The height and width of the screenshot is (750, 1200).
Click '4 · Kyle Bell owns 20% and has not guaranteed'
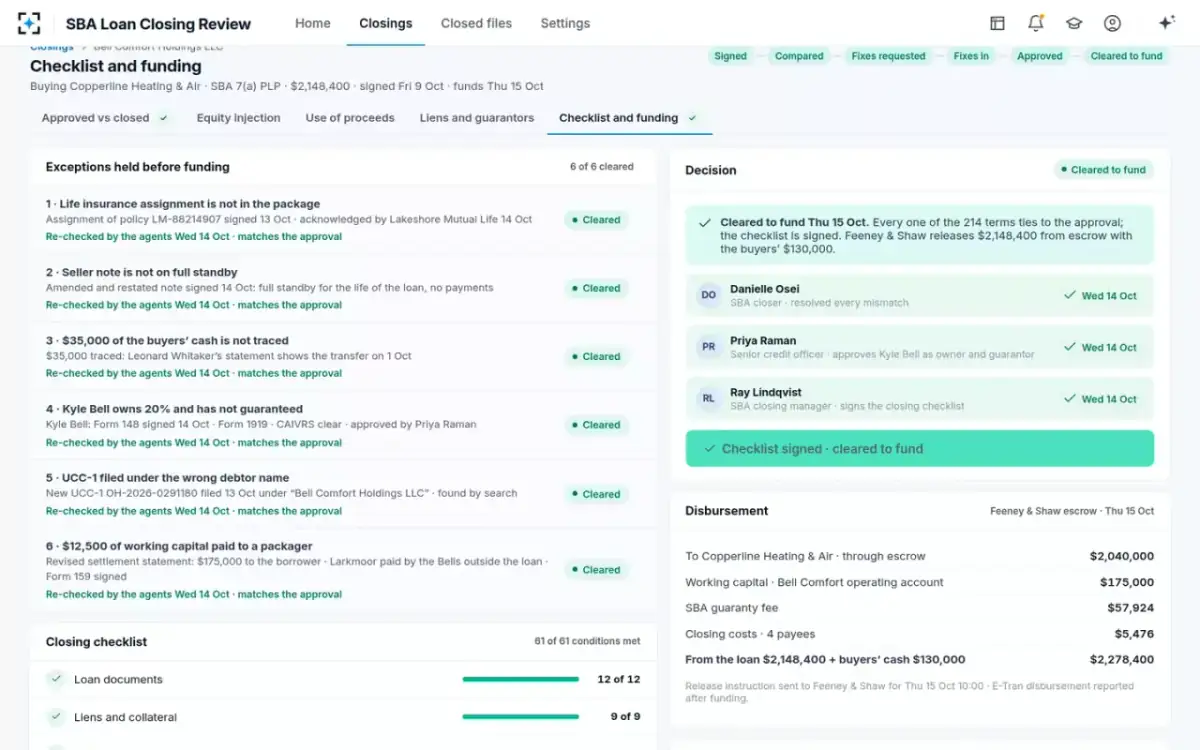(x=174, y=409)
